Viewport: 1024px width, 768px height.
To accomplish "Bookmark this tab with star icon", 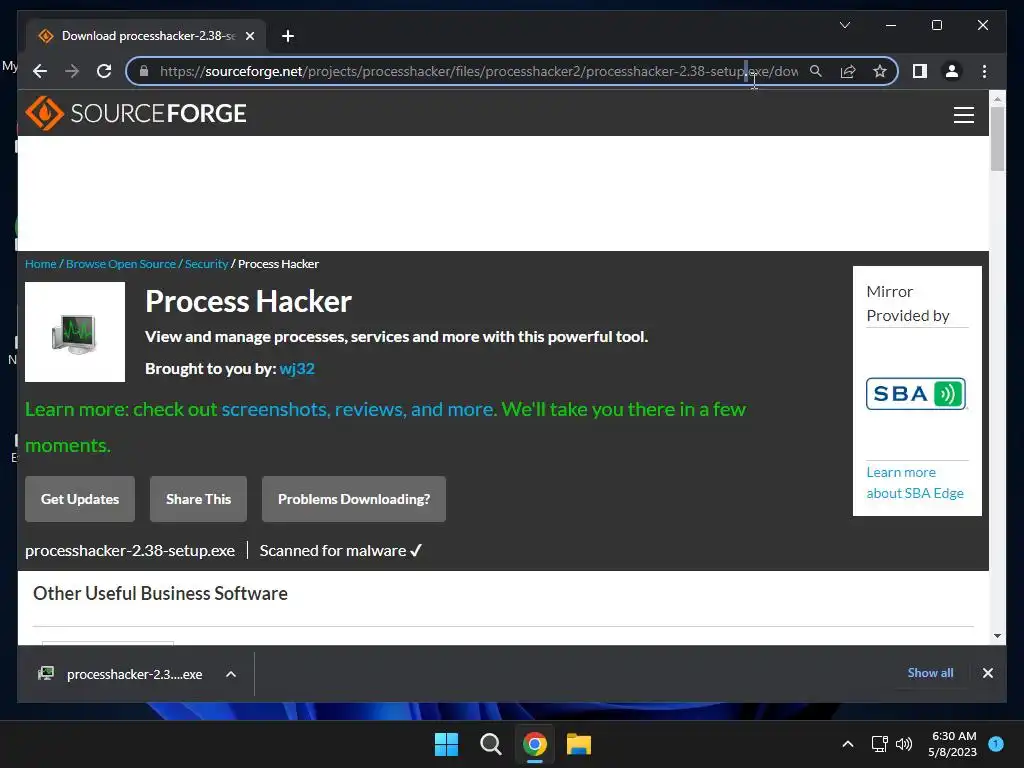I will 880,71.
